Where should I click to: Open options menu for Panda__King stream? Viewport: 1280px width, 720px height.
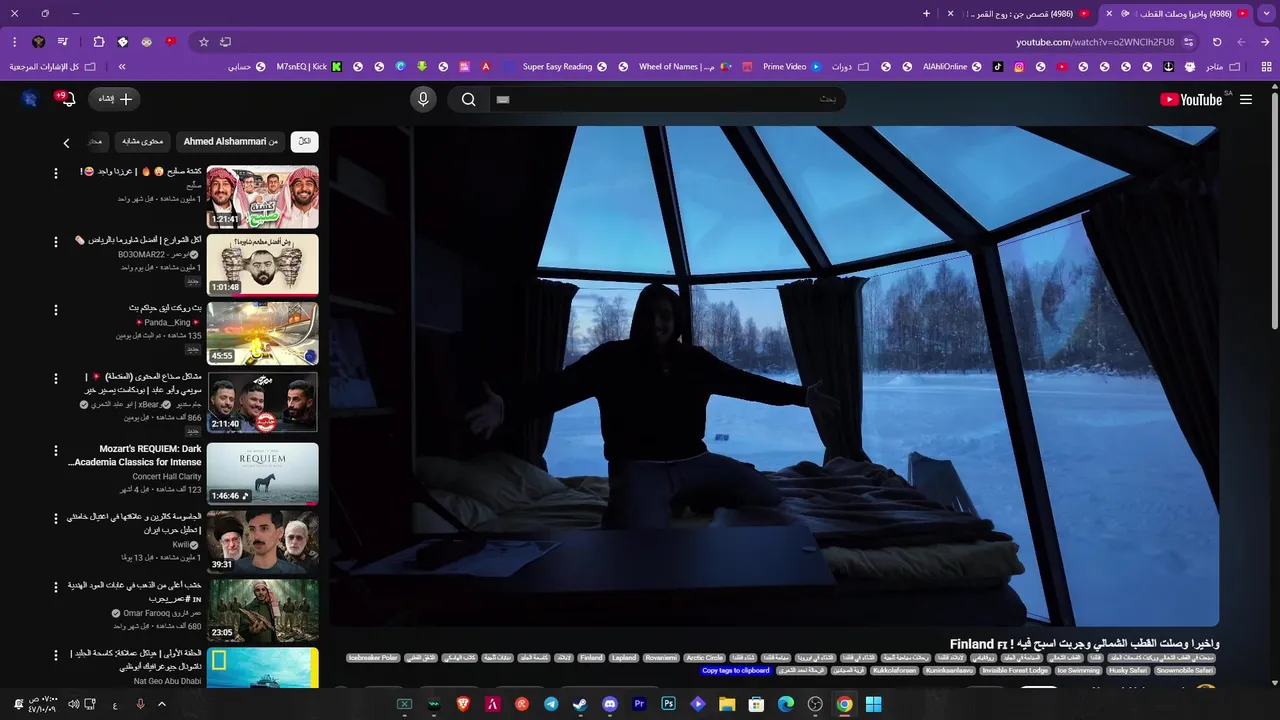56,310
